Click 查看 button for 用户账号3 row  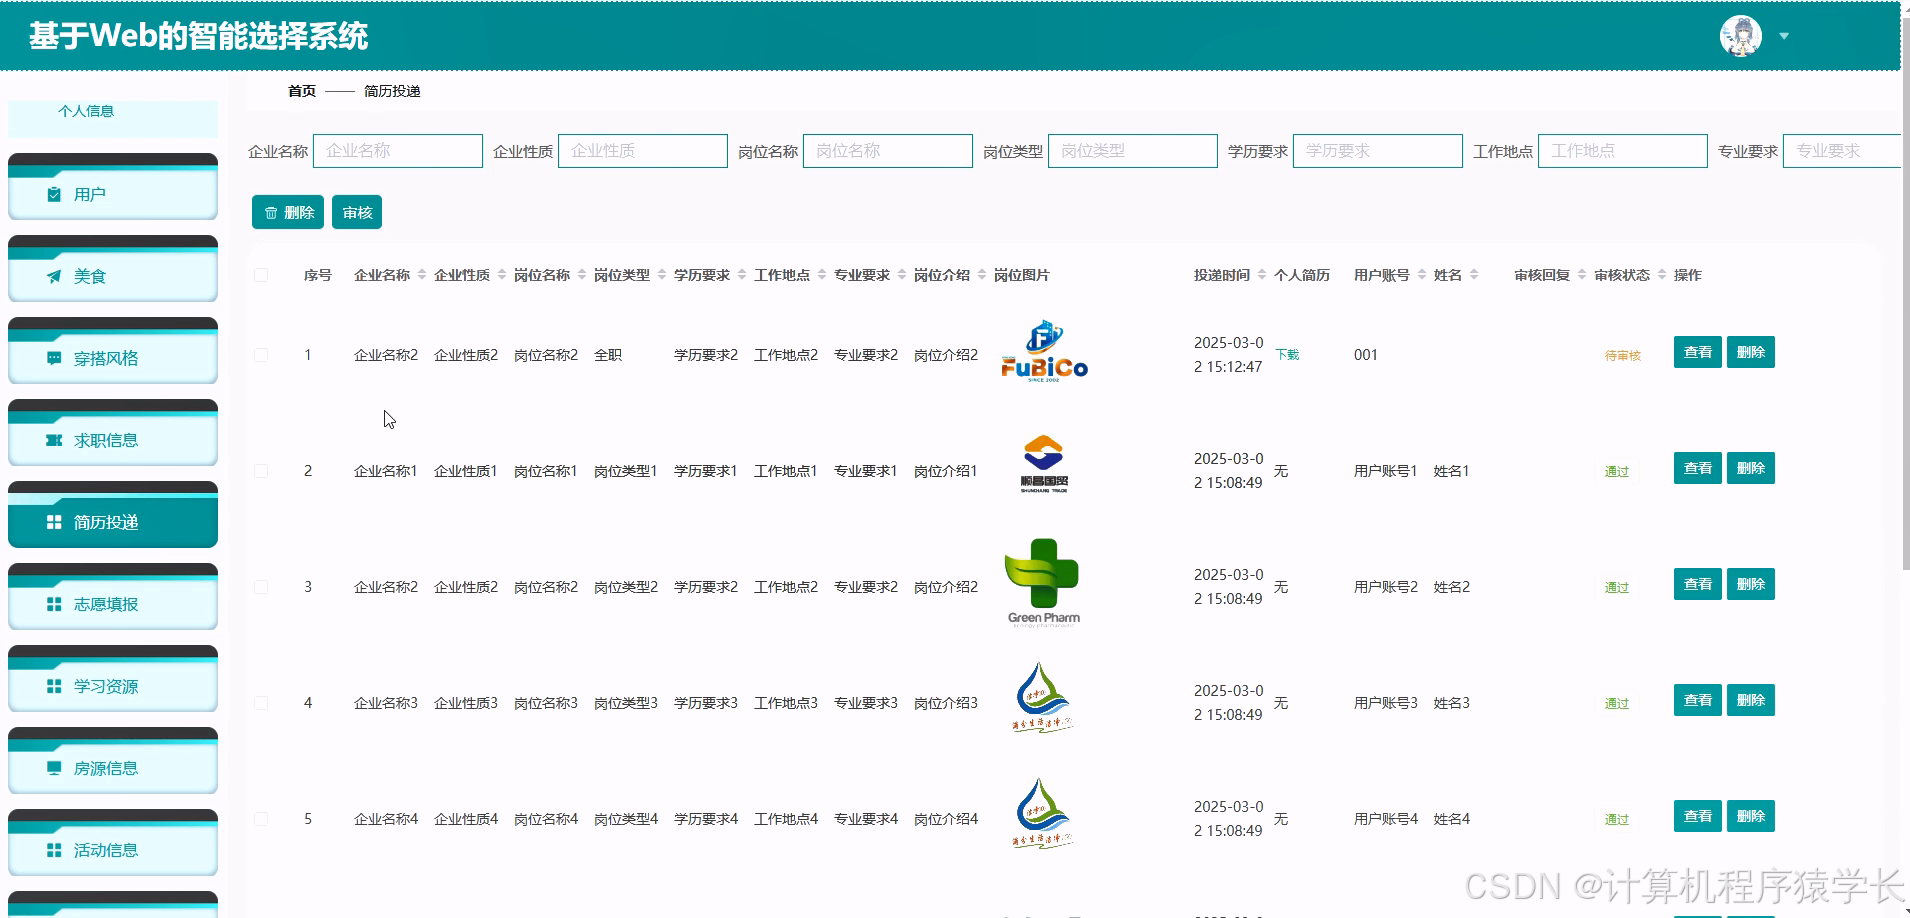click(1698, 700)
